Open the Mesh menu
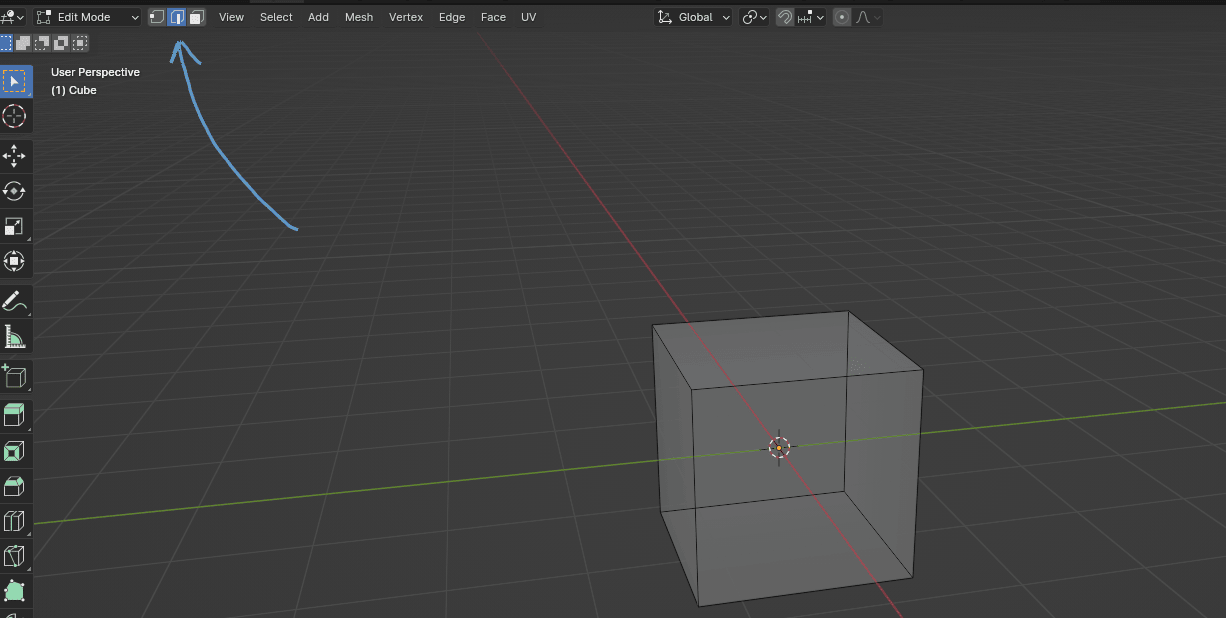 click(359, 17)
